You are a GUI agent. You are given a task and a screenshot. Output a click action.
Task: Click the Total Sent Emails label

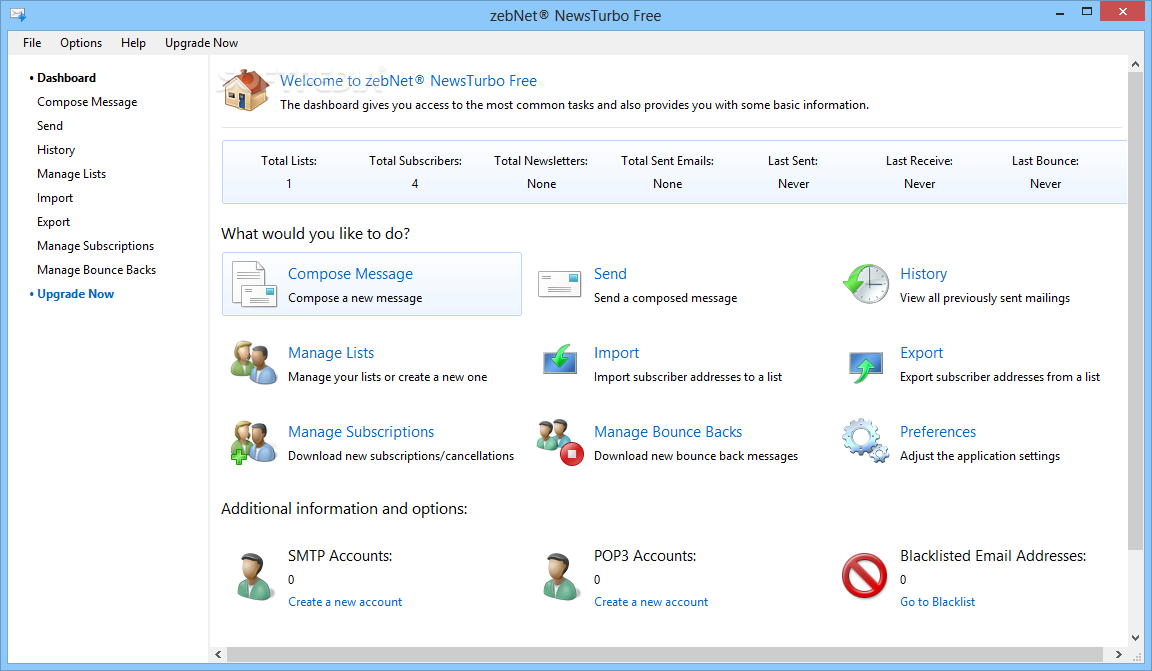click(x=667, y=161)
